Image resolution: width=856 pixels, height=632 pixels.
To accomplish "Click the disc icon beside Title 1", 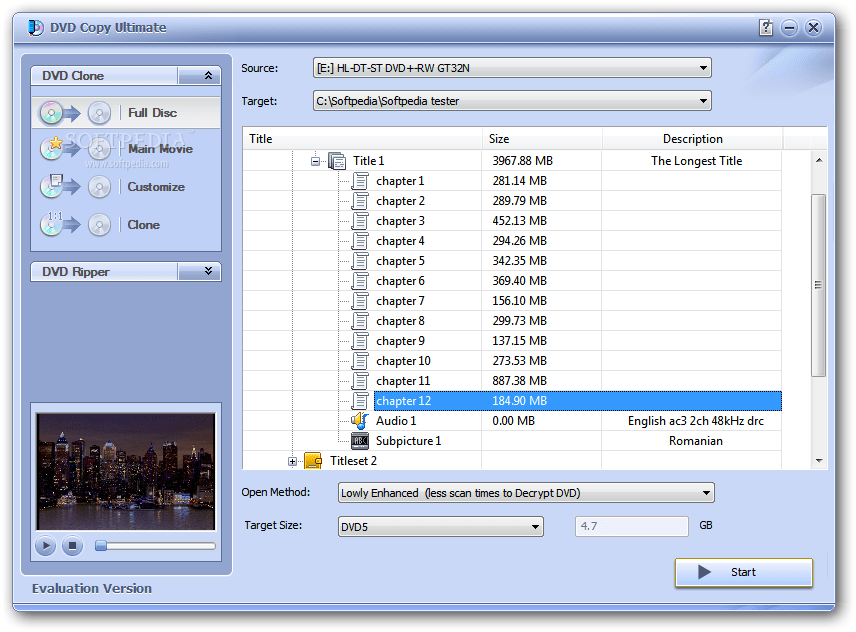I will [x=336, y=160].
